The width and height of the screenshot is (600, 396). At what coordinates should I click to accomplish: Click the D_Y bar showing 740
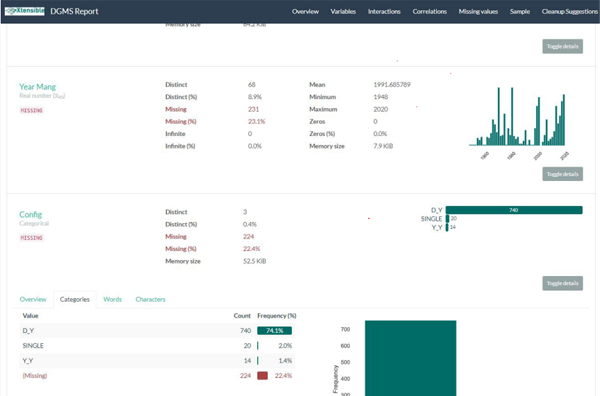(x=514, y=210)
